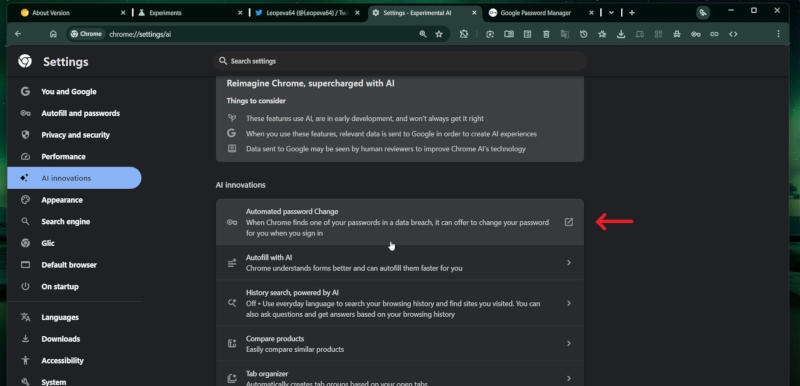
Task: Switch to the Experiments tab
Action: pos(190,13)
